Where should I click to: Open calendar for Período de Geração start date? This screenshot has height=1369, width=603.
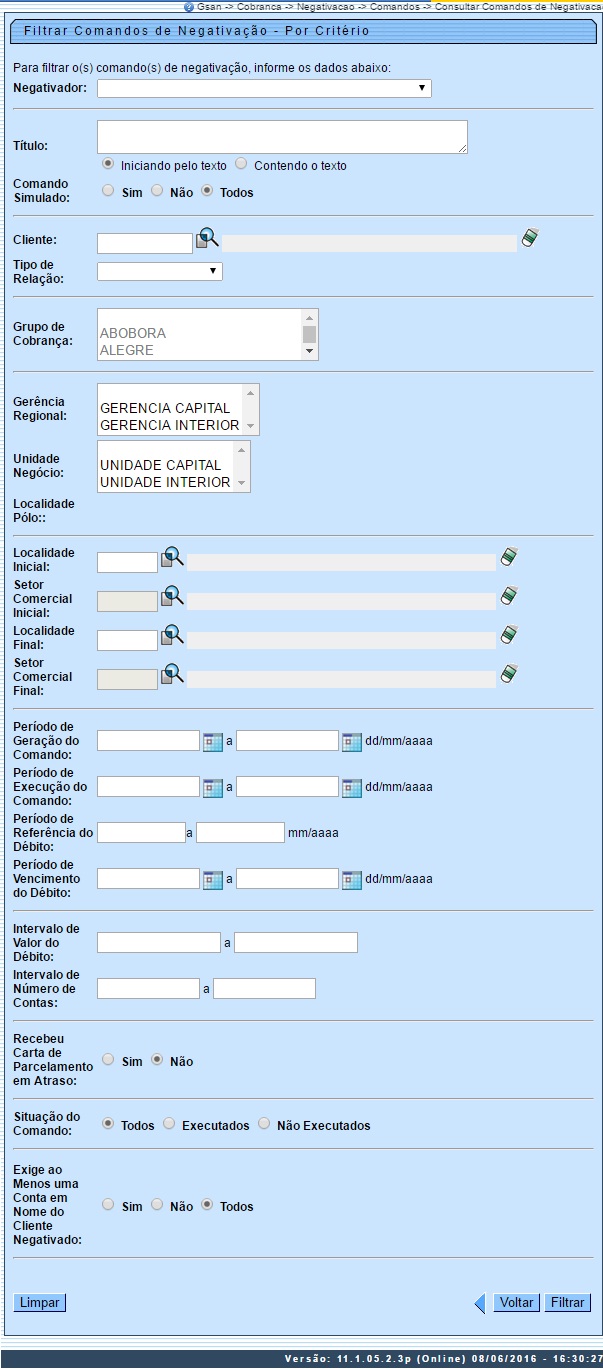point(212,741)
